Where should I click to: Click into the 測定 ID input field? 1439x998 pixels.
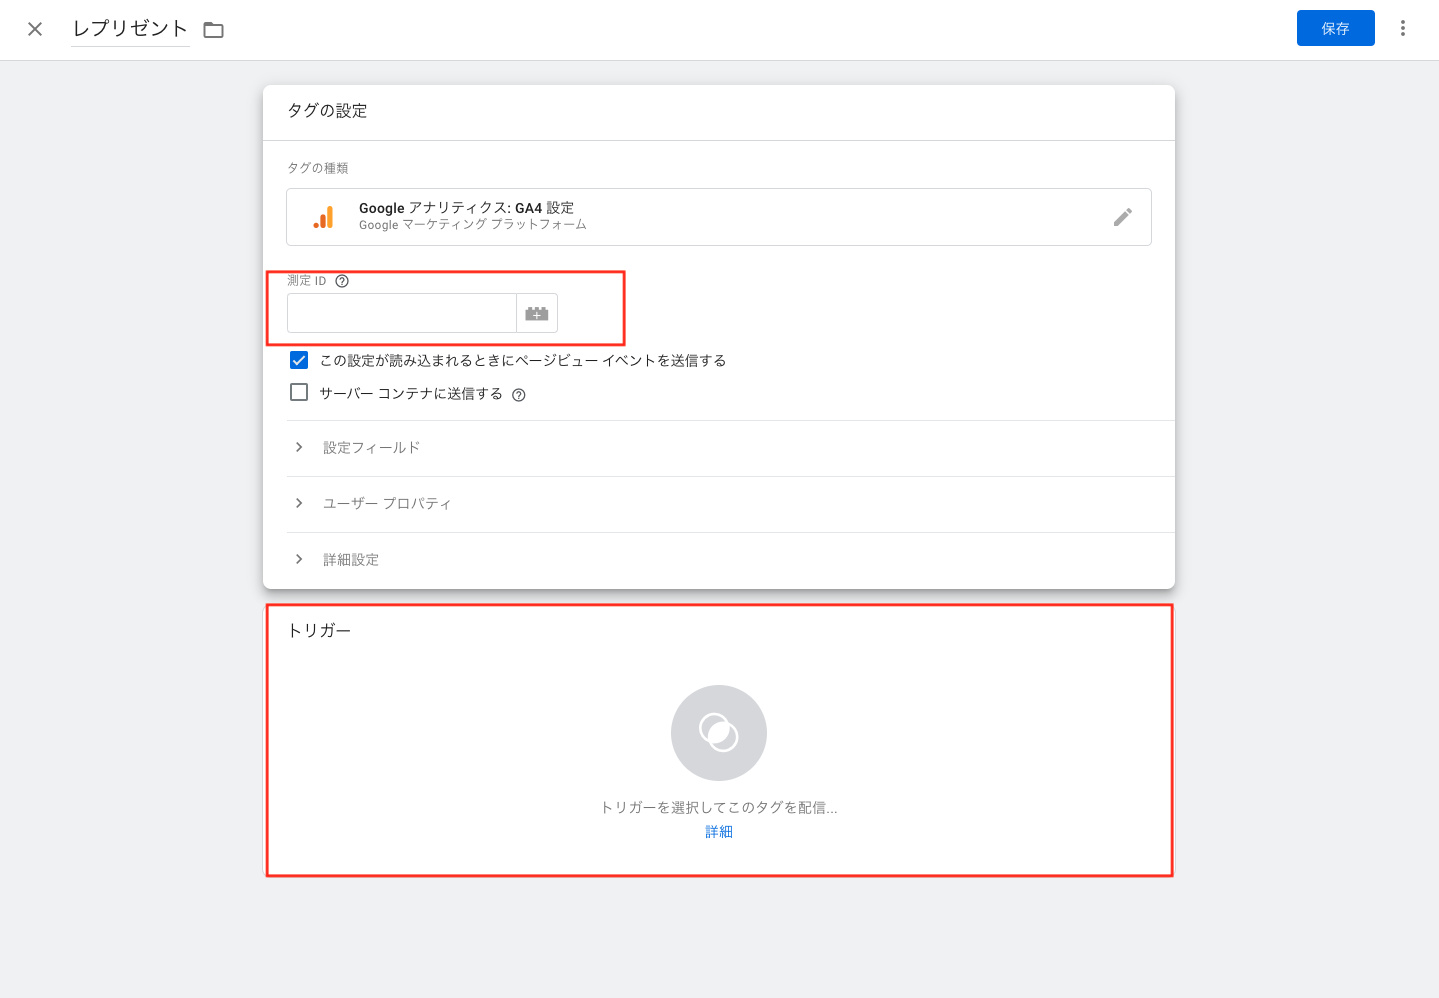click(x=401, y=314)
